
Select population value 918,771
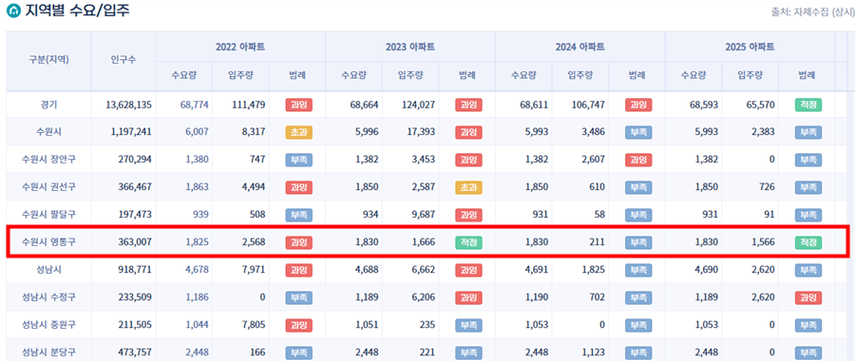tap(135, 270)
